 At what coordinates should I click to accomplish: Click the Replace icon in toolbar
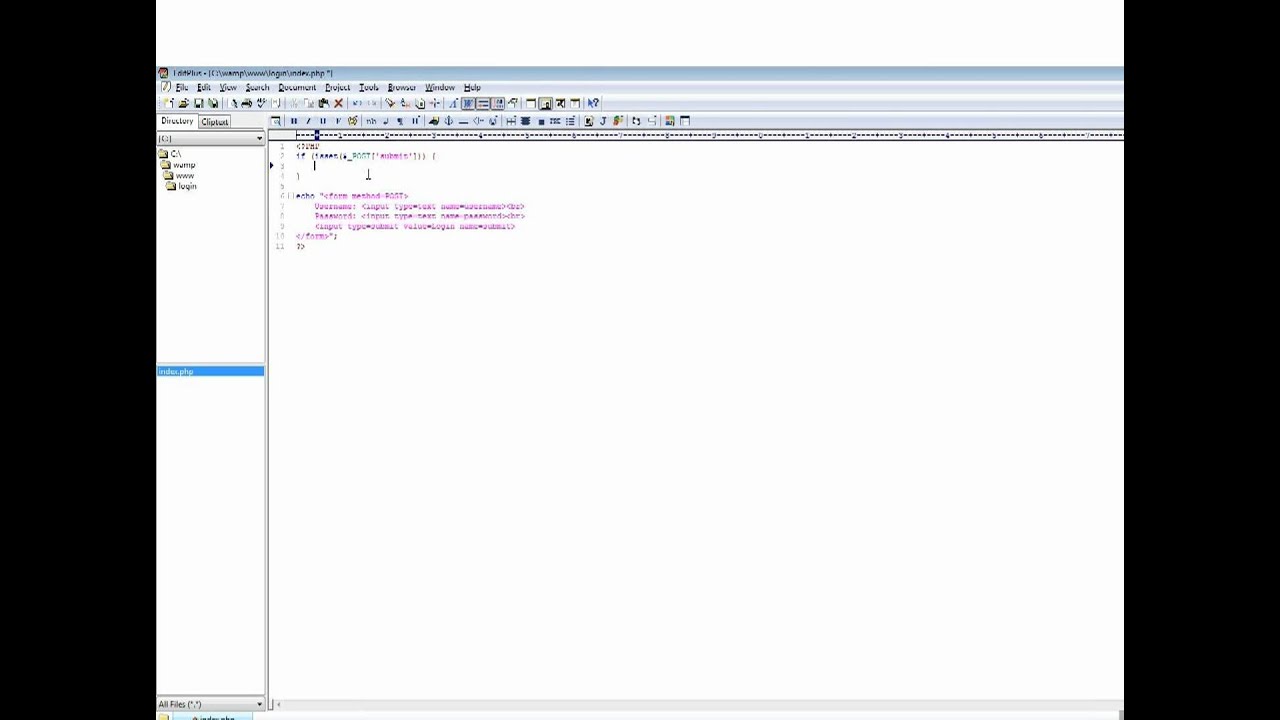(x=405, y=103)
